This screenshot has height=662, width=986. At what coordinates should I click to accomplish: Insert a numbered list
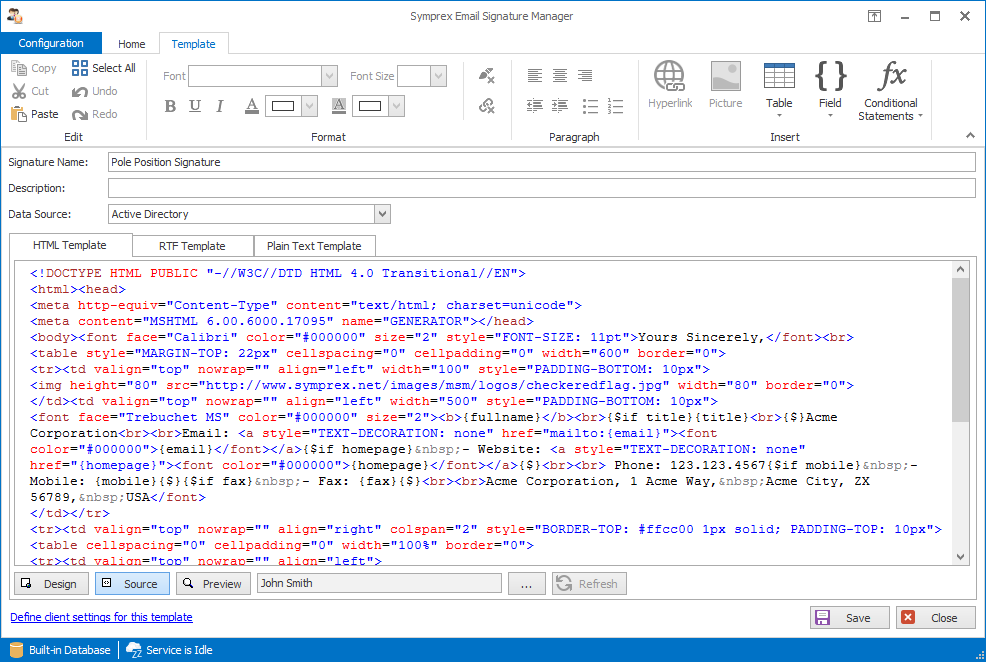click(615, 106)
